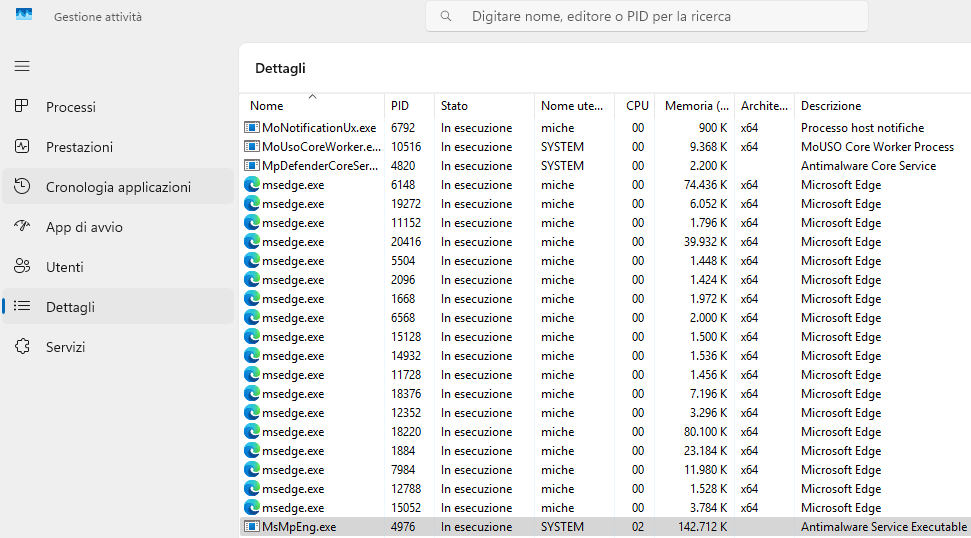Screen dimensions: 971x538
Task: Click the MsMpEng.exe process icon
Action: coord(251,527)
